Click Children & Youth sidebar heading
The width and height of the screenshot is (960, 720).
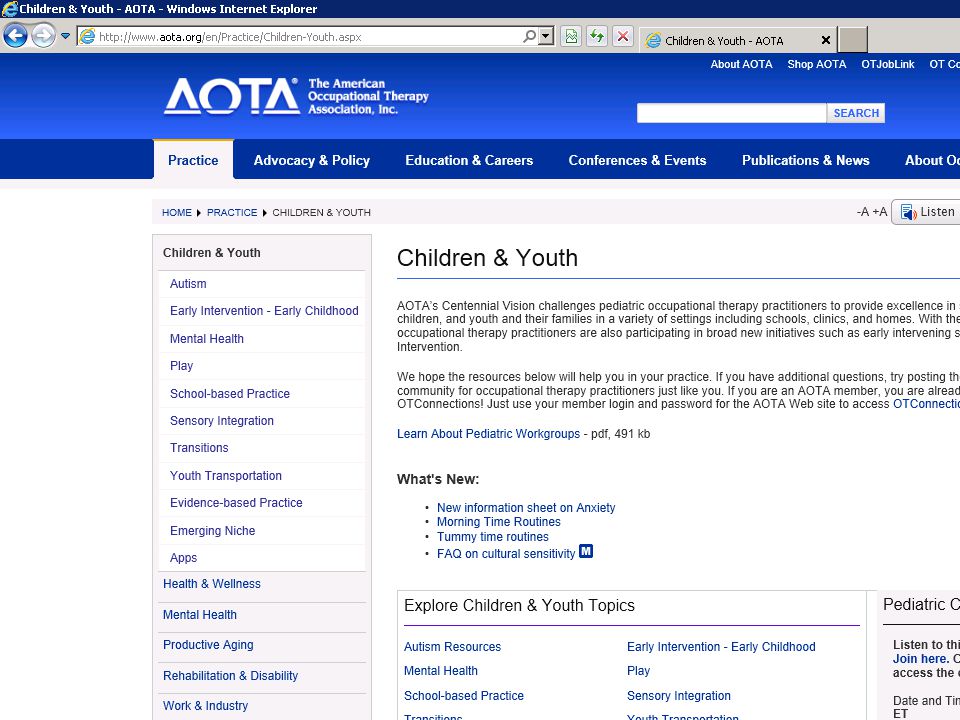[x=212, y=253]
